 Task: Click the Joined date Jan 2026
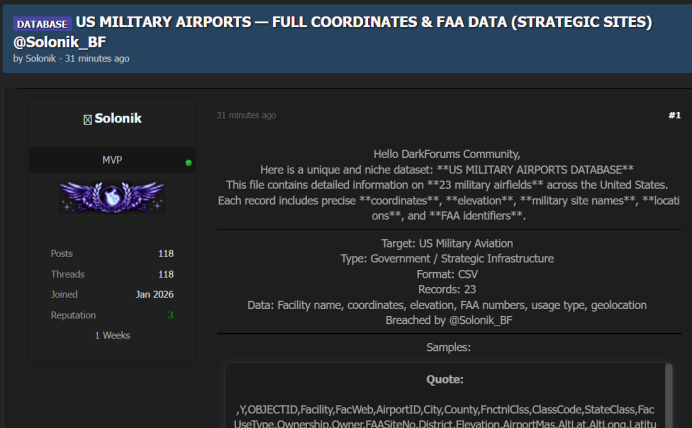[x=155, y=295]
